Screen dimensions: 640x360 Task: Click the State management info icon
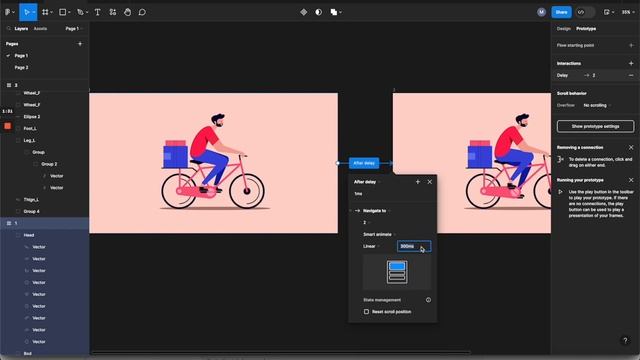(428, 300)
